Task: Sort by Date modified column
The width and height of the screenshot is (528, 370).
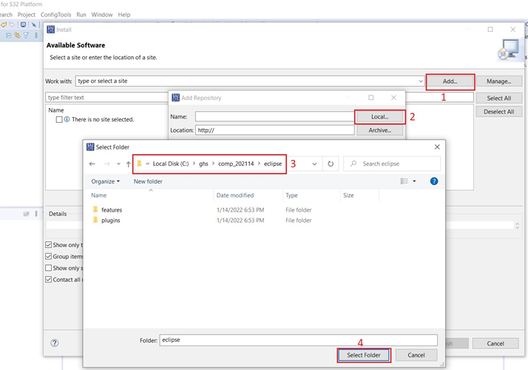Action: click(235, 196)
